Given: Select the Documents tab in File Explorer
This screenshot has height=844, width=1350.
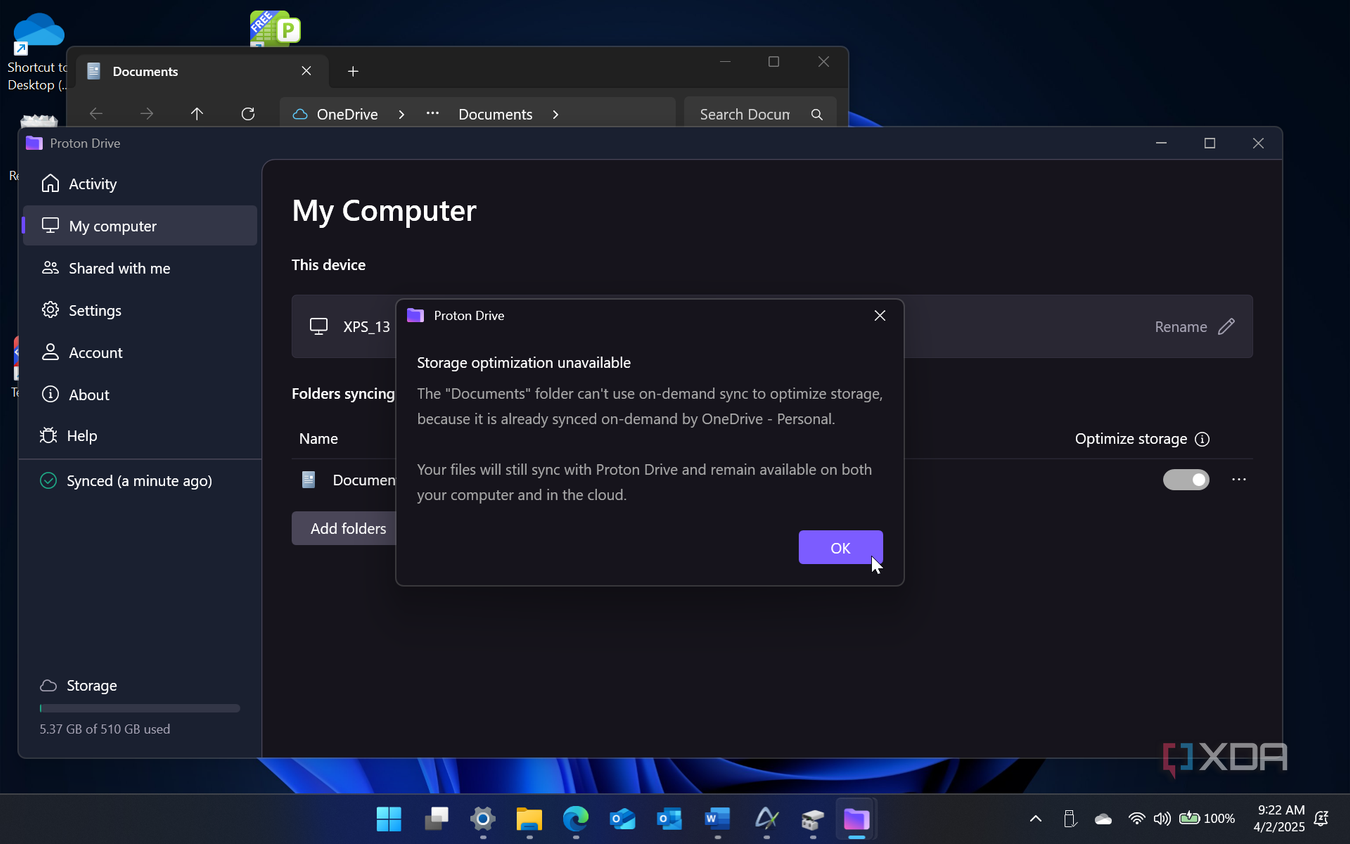Looking at the screenshot, I should (x=200, y=71).
